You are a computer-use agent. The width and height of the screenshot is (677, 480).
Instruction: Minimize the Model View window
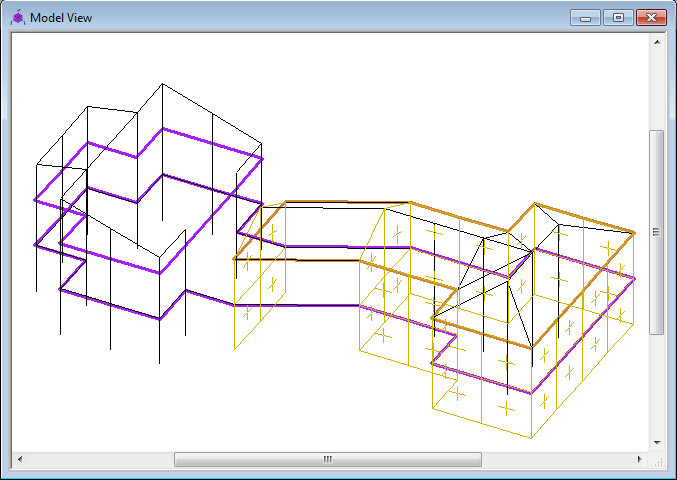(x=585, y=18)
